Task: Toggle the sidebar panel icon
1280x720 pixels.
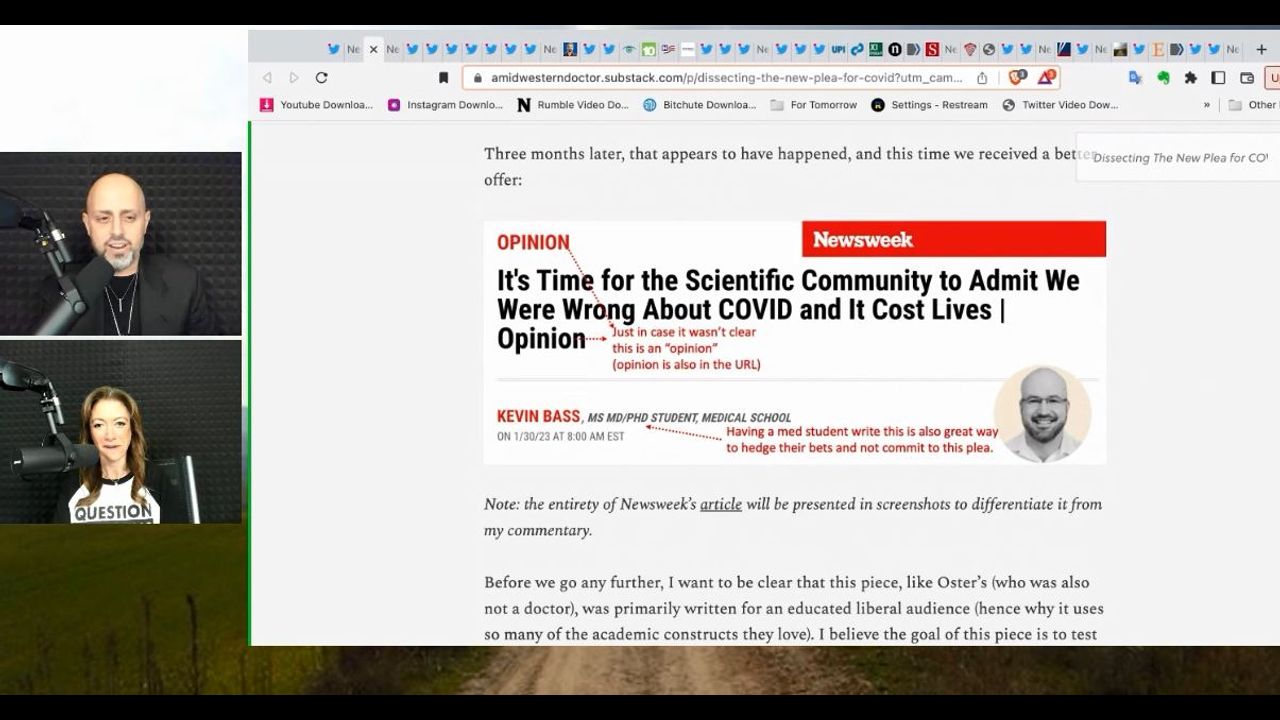Action: pyautogui.click(x=1218, y=78)
